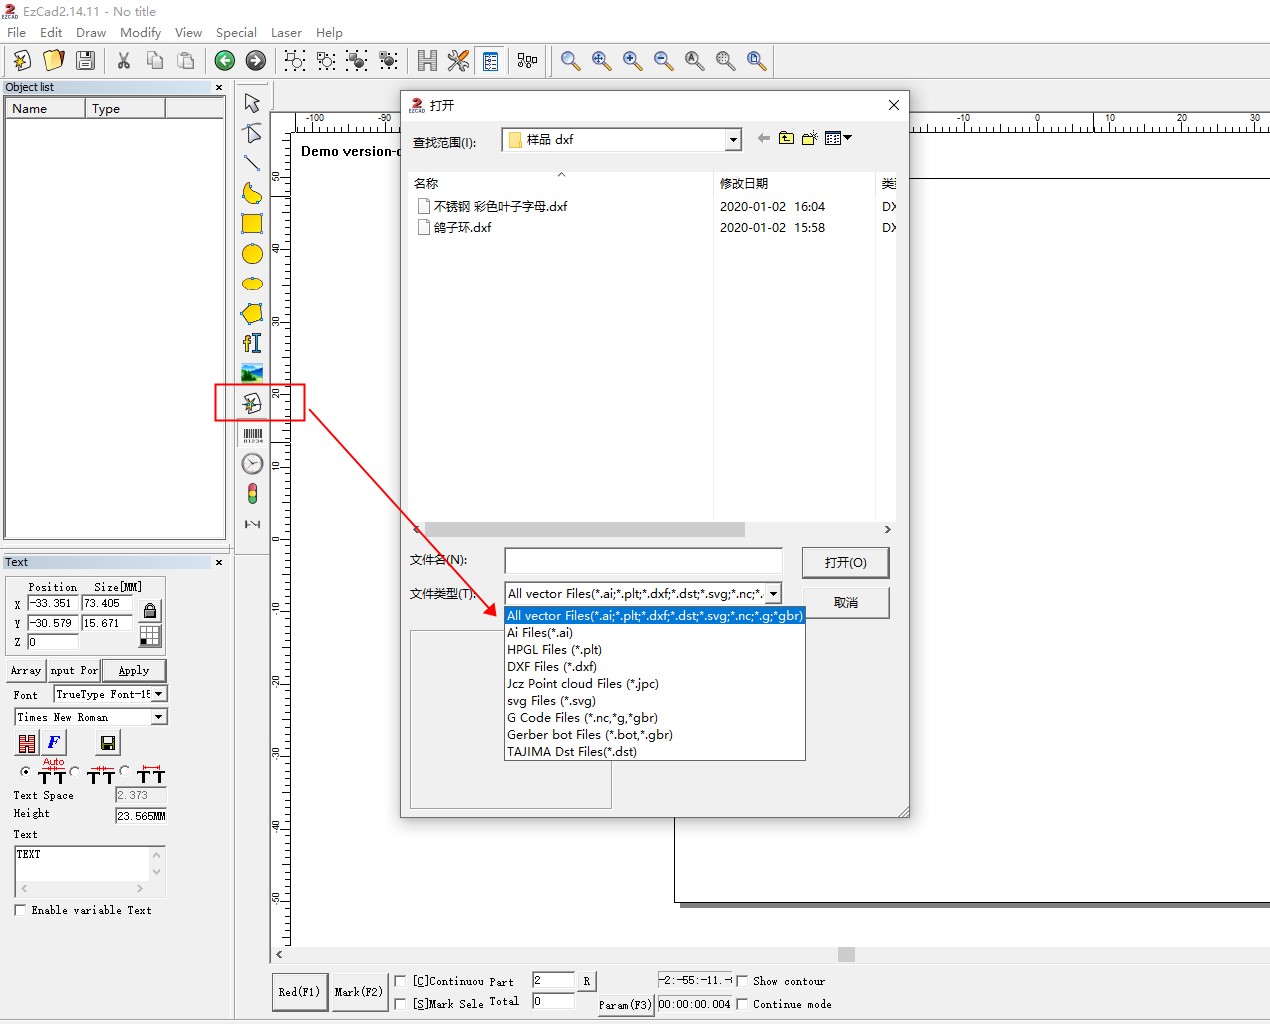Select the text drawing tool
Viewport: 1270px width, 1024px height.
[252, 343]
